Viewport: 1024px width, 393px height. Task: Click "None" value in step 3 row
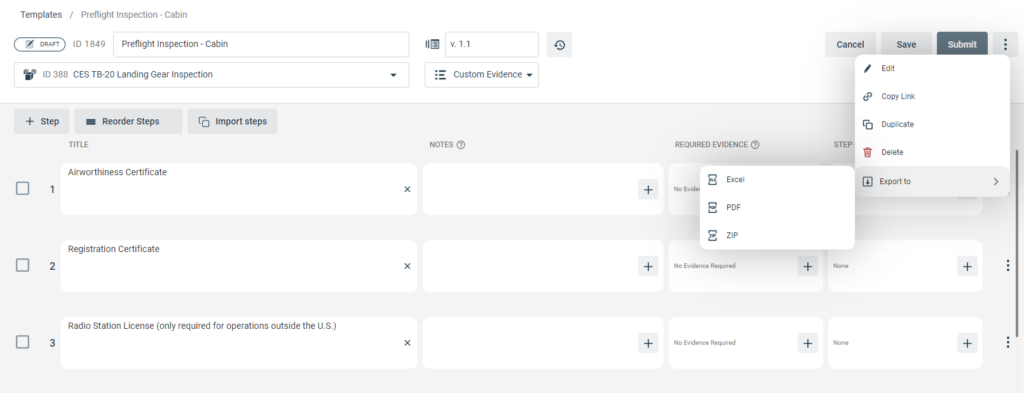[x=840, y=343]
